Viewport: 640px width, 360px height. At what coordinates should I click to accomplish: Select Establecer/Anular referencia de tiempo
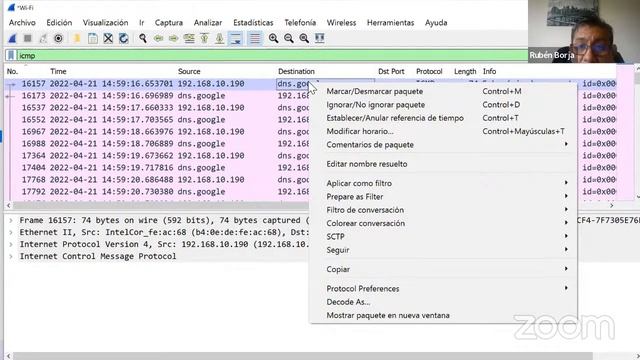coord(443,118)
